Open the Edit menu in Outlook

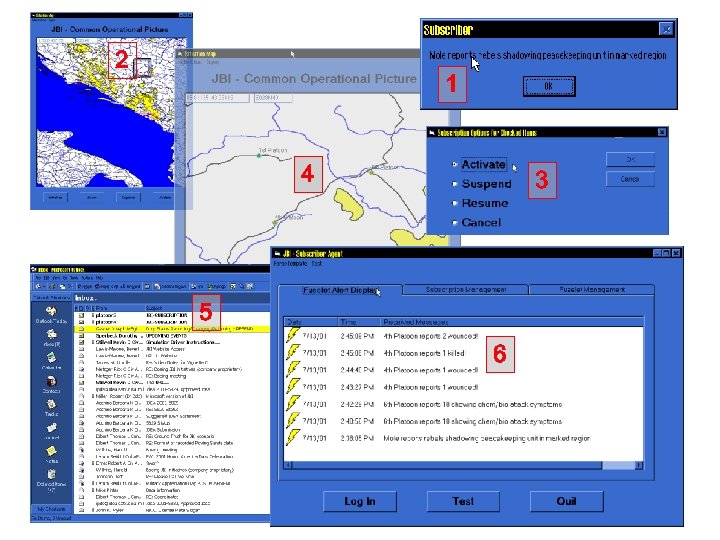[x=46, y=278]
